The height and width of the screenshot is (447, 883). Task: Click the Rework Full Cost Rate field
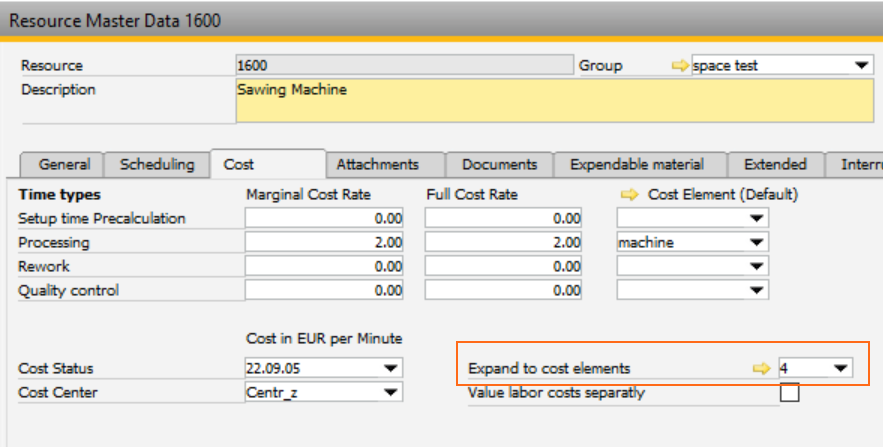(504, 267)
